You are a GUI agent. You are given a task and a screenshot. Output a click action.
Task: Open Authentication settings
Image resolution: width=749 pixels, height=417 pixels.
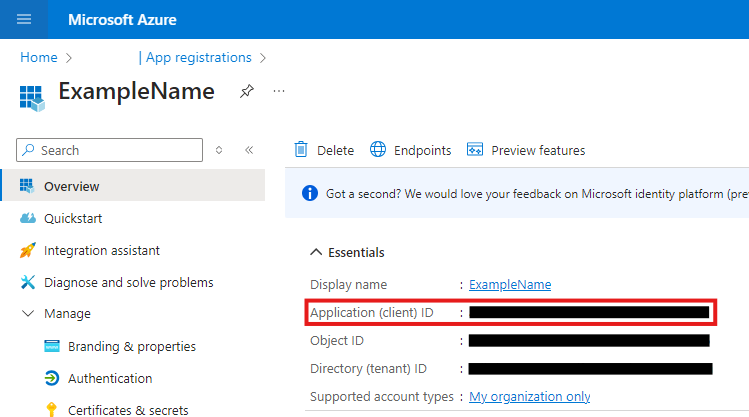pos(110,378)
